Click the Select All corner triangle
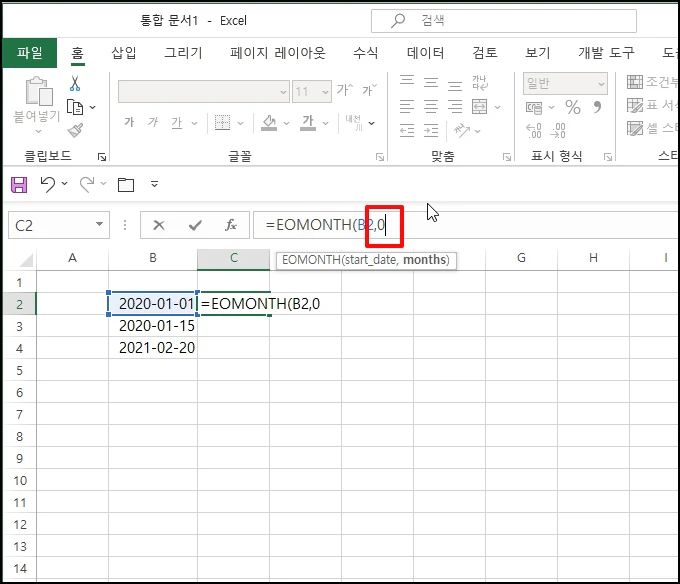 tap(26, 260)
